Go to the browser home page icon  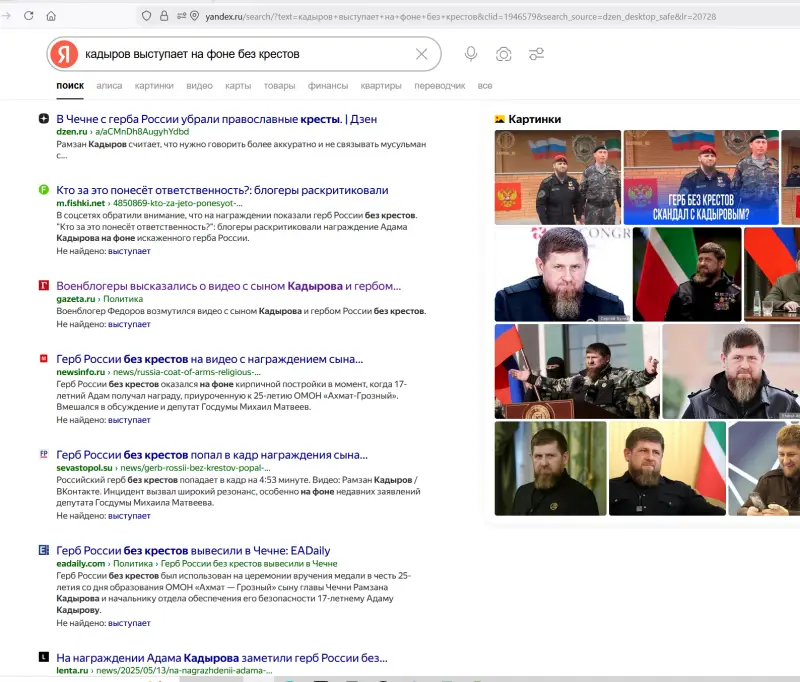coord(51,16)
